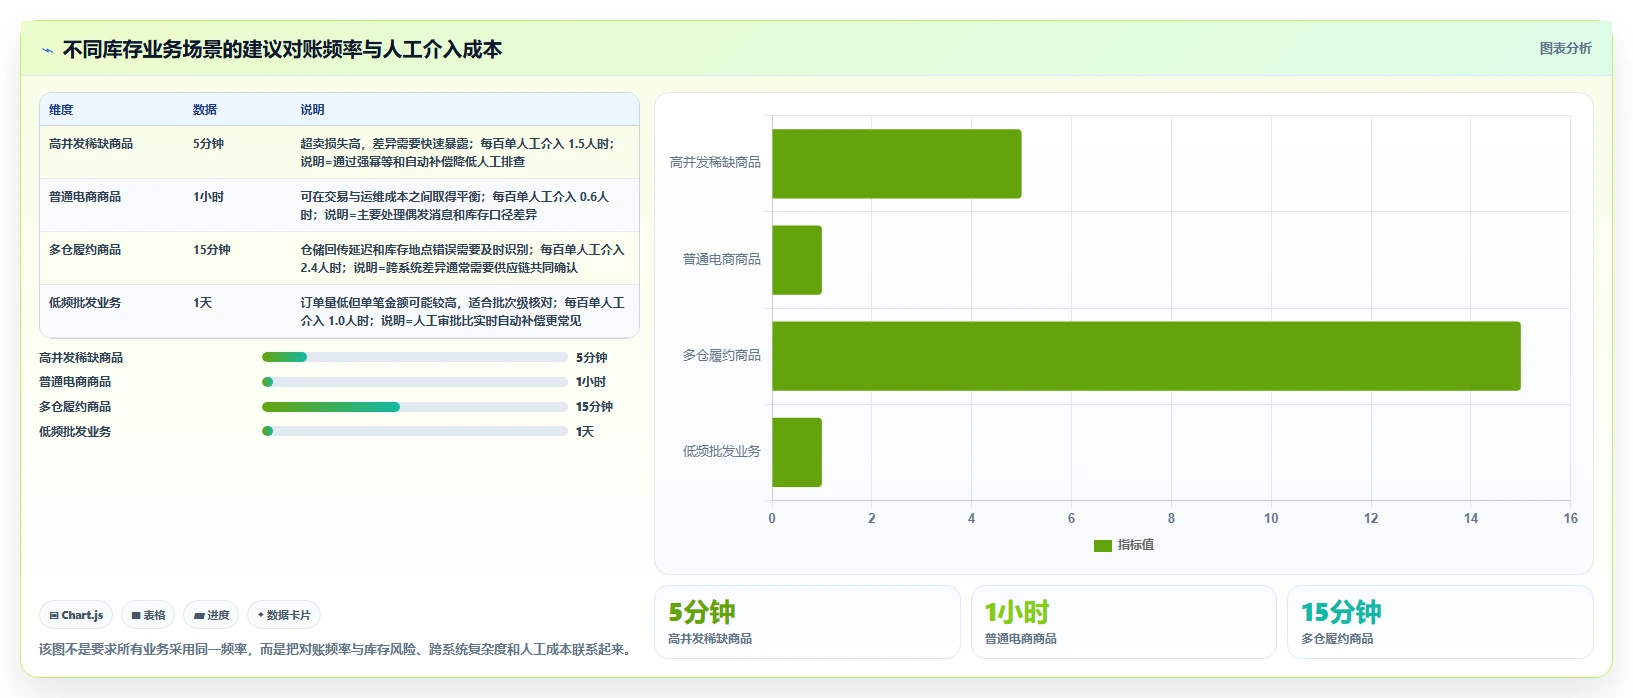Click the 多仓履约商品 progress bar

pos(414,407)
